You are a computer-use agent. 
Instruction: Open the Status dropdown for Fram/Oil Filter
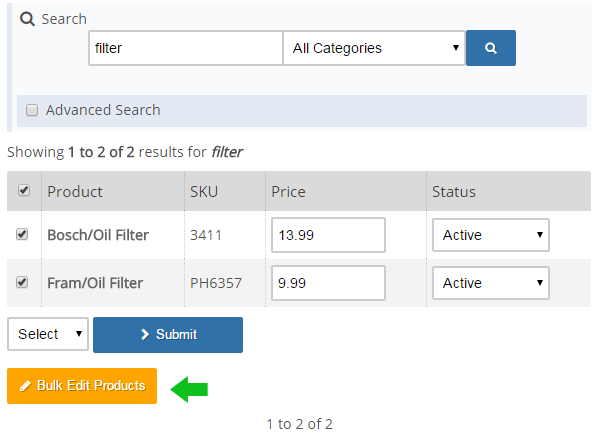tap(491, 283)
